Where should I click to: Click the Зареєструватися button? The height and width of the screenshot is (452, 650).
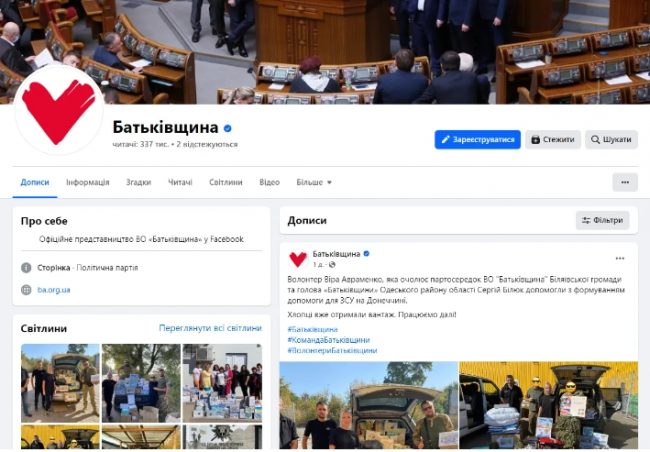(x=478, y=139)
